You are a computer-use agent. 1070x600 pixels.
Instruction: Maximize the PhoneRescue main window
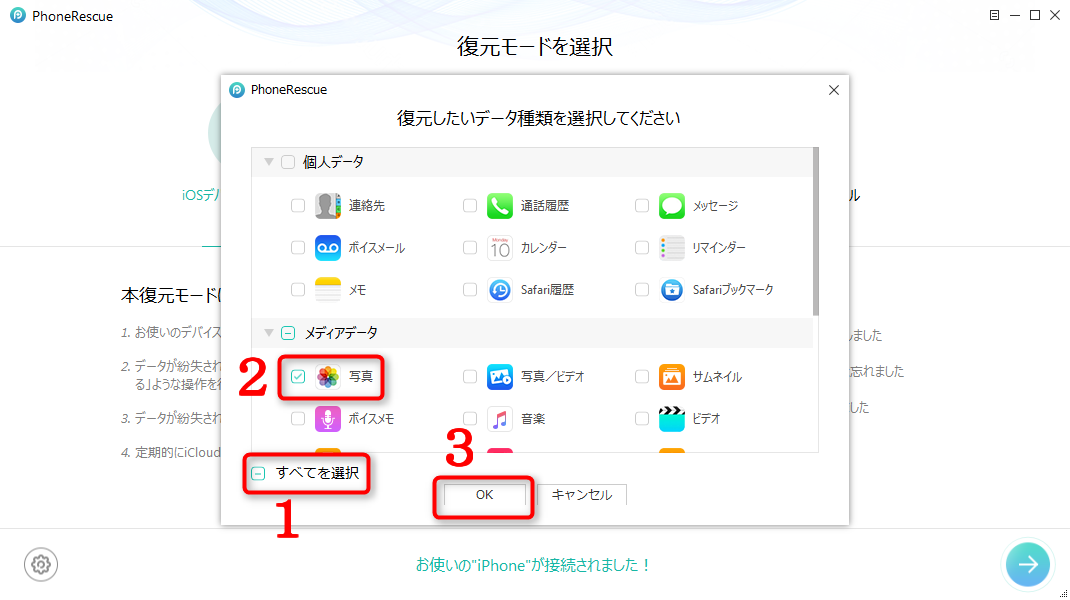[x=1035, y=15]
